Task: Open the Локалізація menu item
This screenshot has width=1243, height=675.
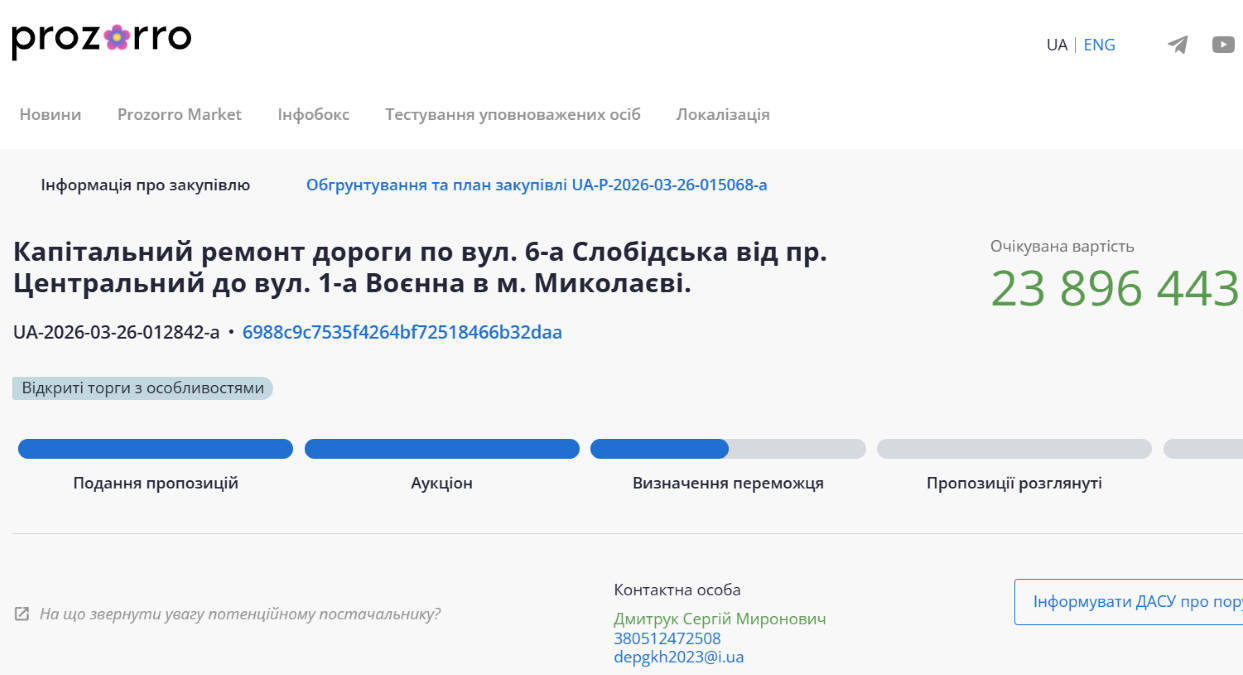Action: point(722,114)
